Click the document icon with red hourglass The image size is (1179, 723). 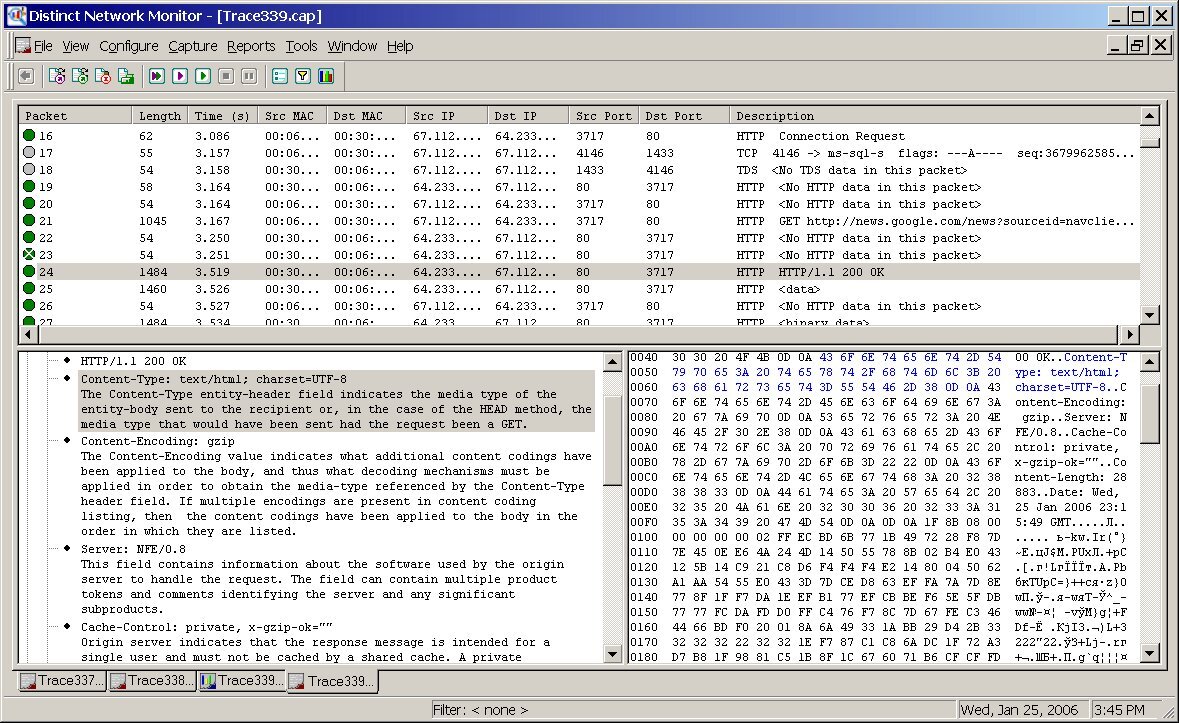(103, 76)
